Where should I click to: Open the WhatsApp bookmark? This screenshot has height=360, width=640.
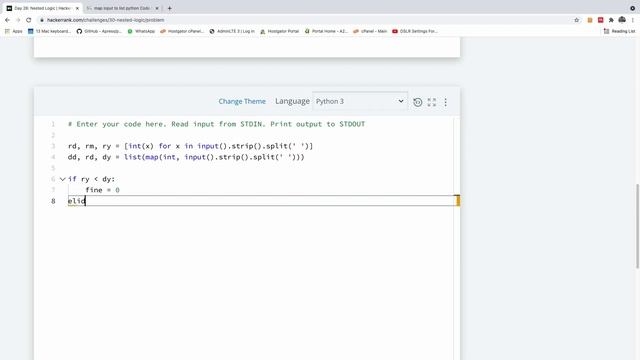(x=141, y=31)
